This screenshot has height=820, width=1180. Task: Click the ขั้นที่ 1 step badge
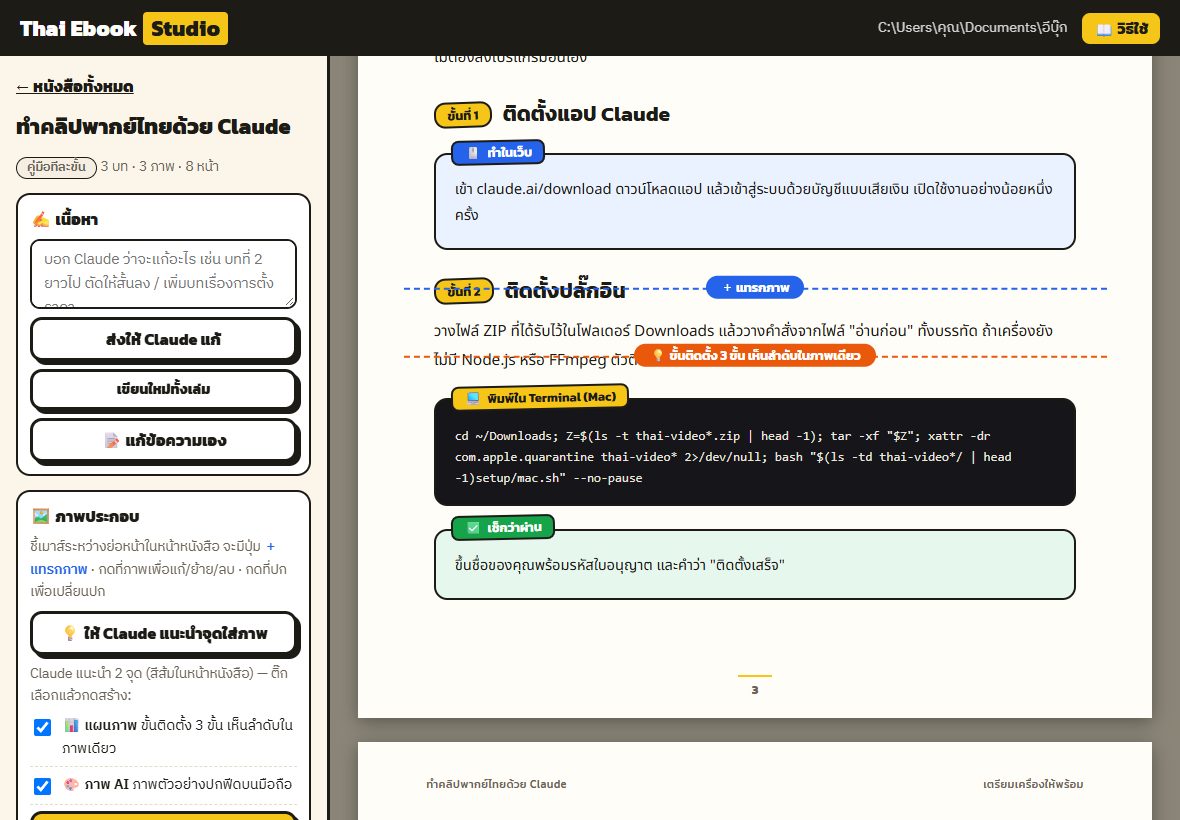pyautogui.click(x=463, y=115)
